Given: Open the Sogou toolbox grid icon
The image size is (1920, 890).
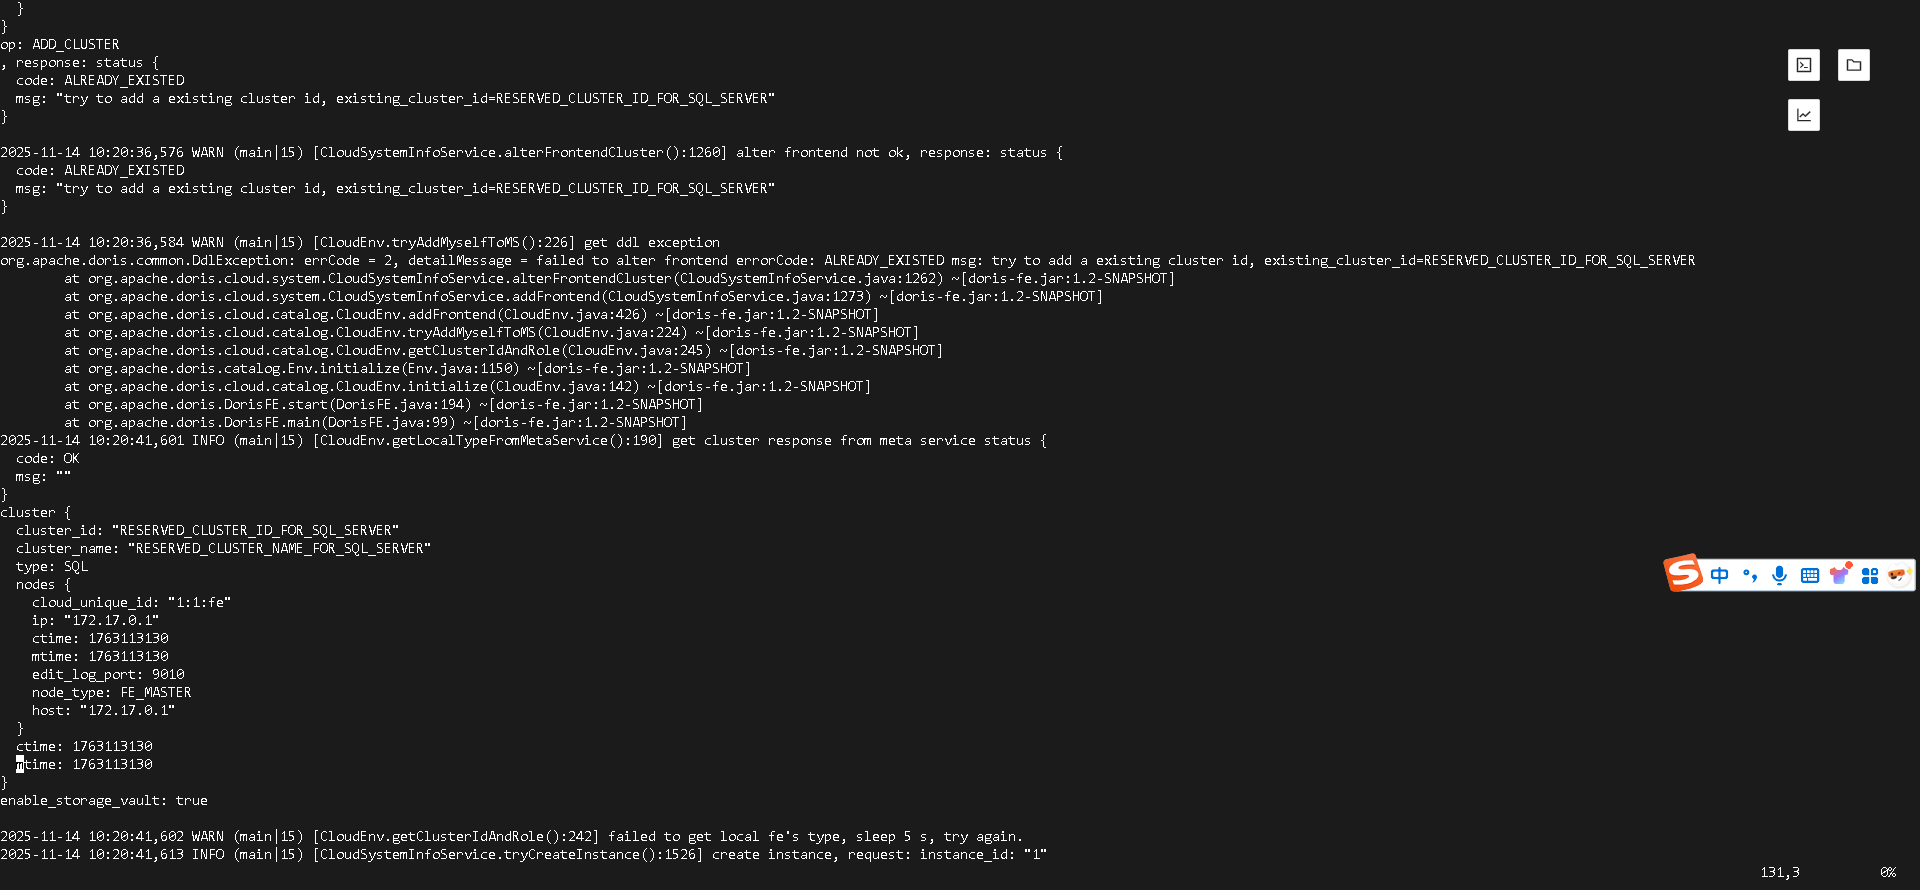Looking at the screenshot, I should point(1871,575).
